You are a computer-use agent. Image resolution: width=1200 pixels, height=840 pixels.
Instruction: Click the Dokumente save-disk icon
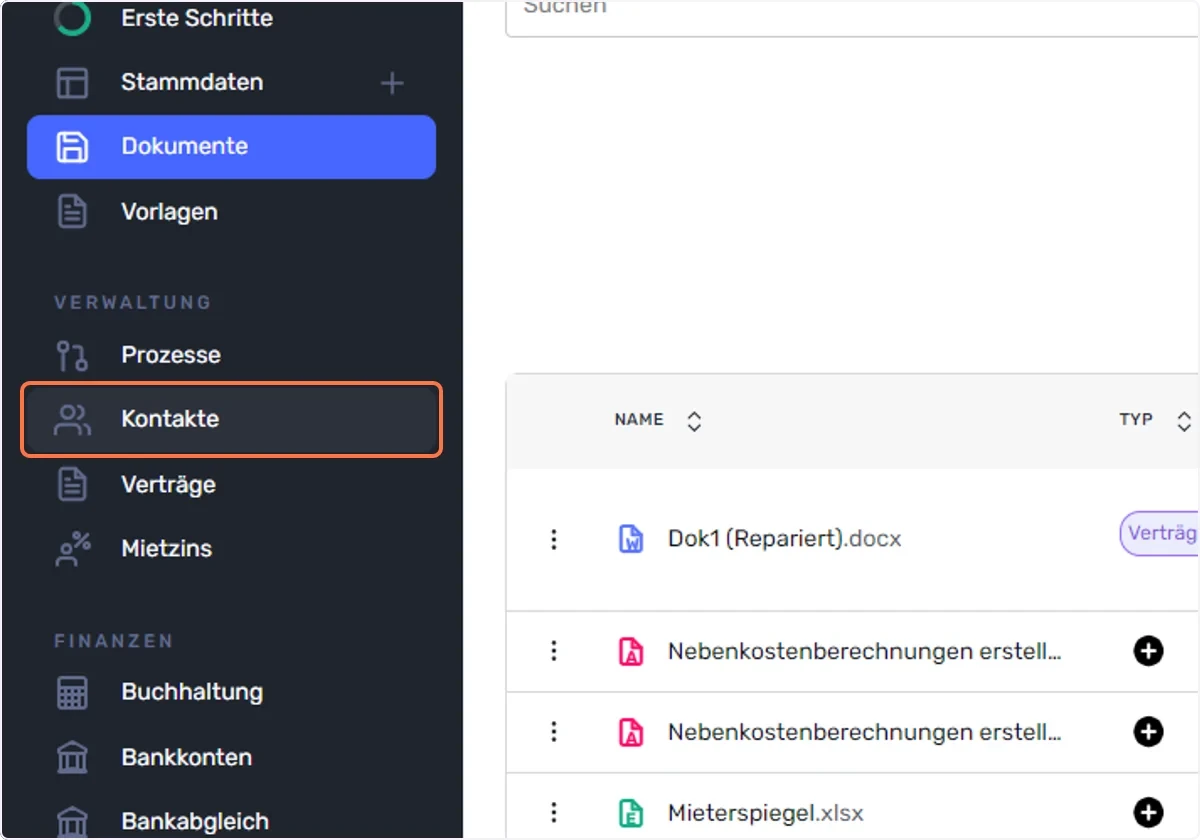point(72,147)
